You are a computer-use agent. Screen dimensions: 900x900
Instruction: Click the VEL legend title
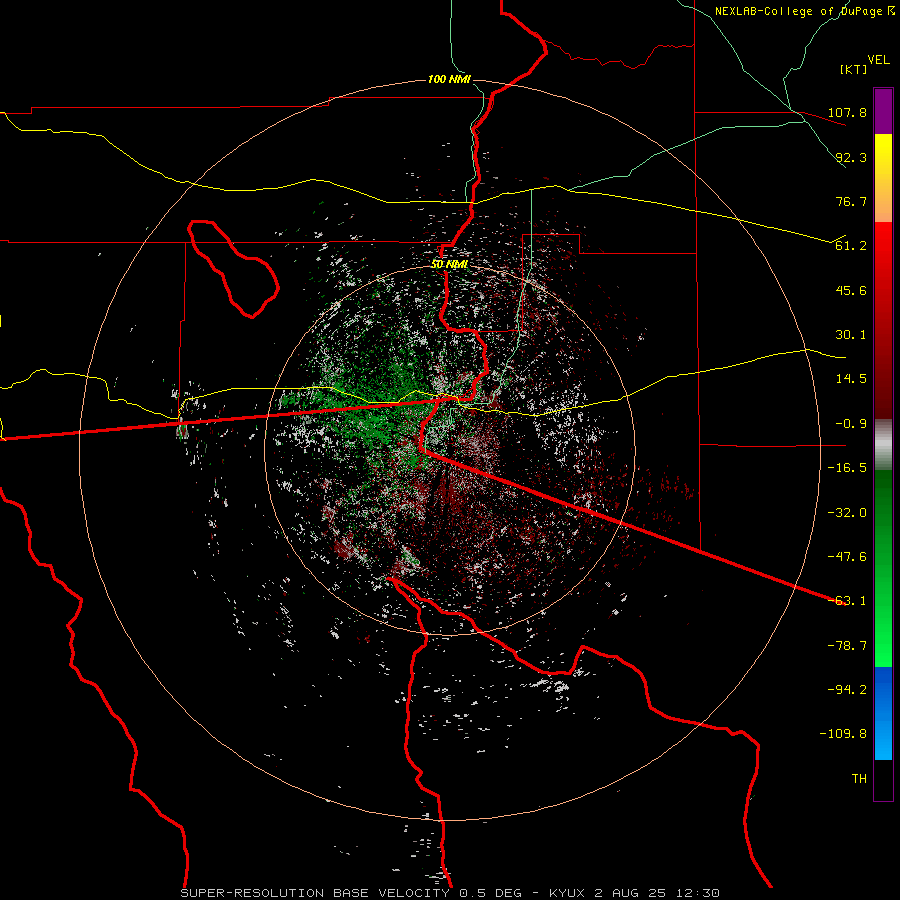(x=879, y=60)
